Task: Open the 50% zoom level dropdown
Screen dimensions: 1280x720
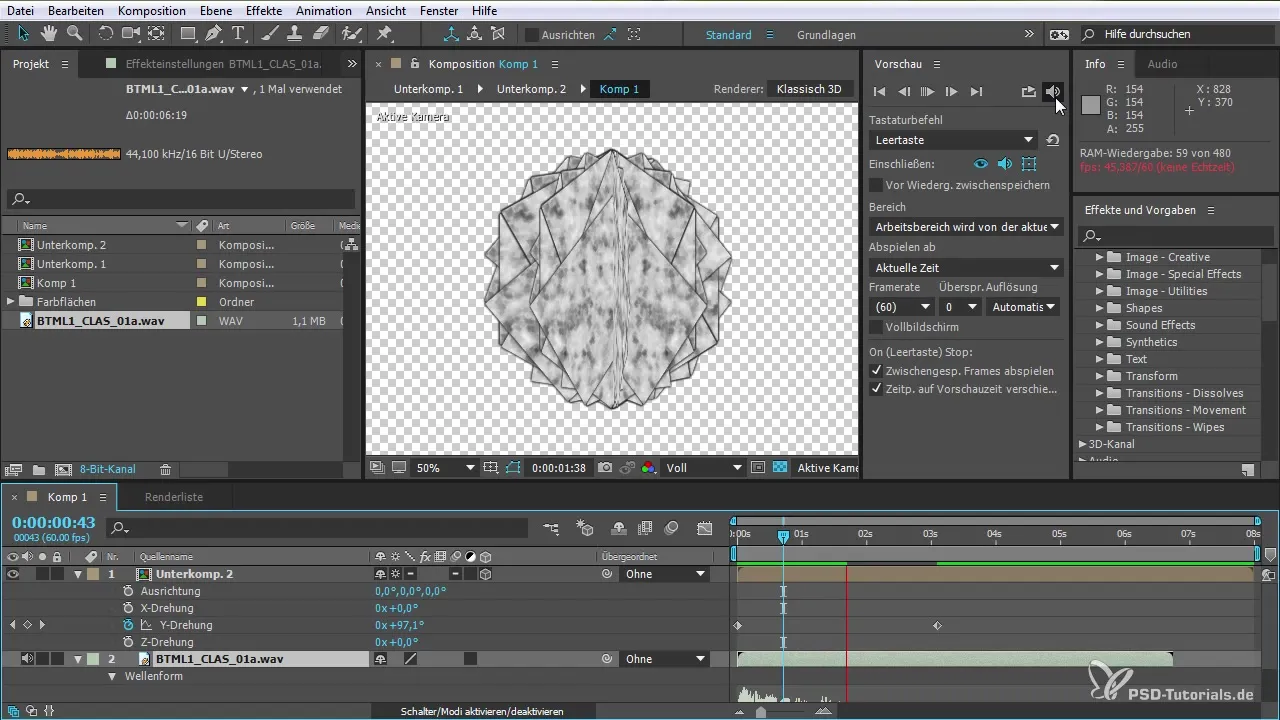Action: point(444,468)
